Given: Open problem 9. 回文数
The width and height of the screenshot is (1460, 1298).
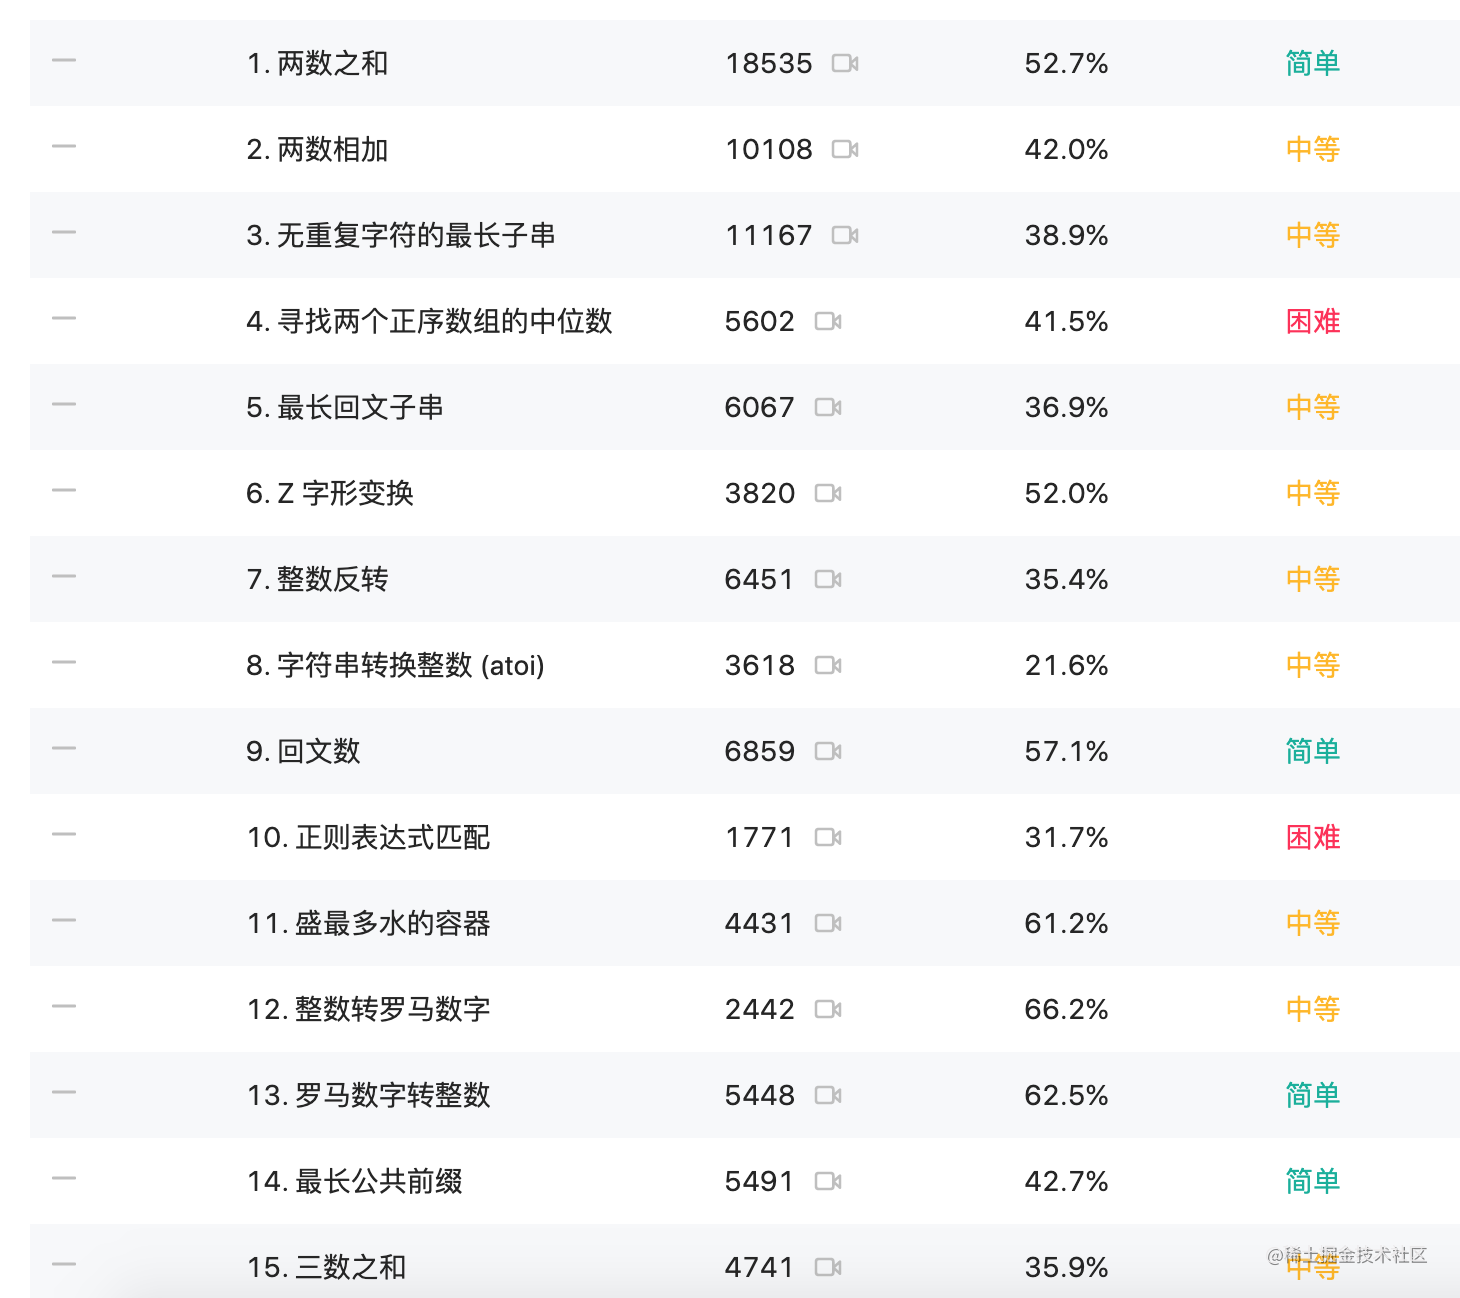Looking at the screenshot, I should (303, 751).
